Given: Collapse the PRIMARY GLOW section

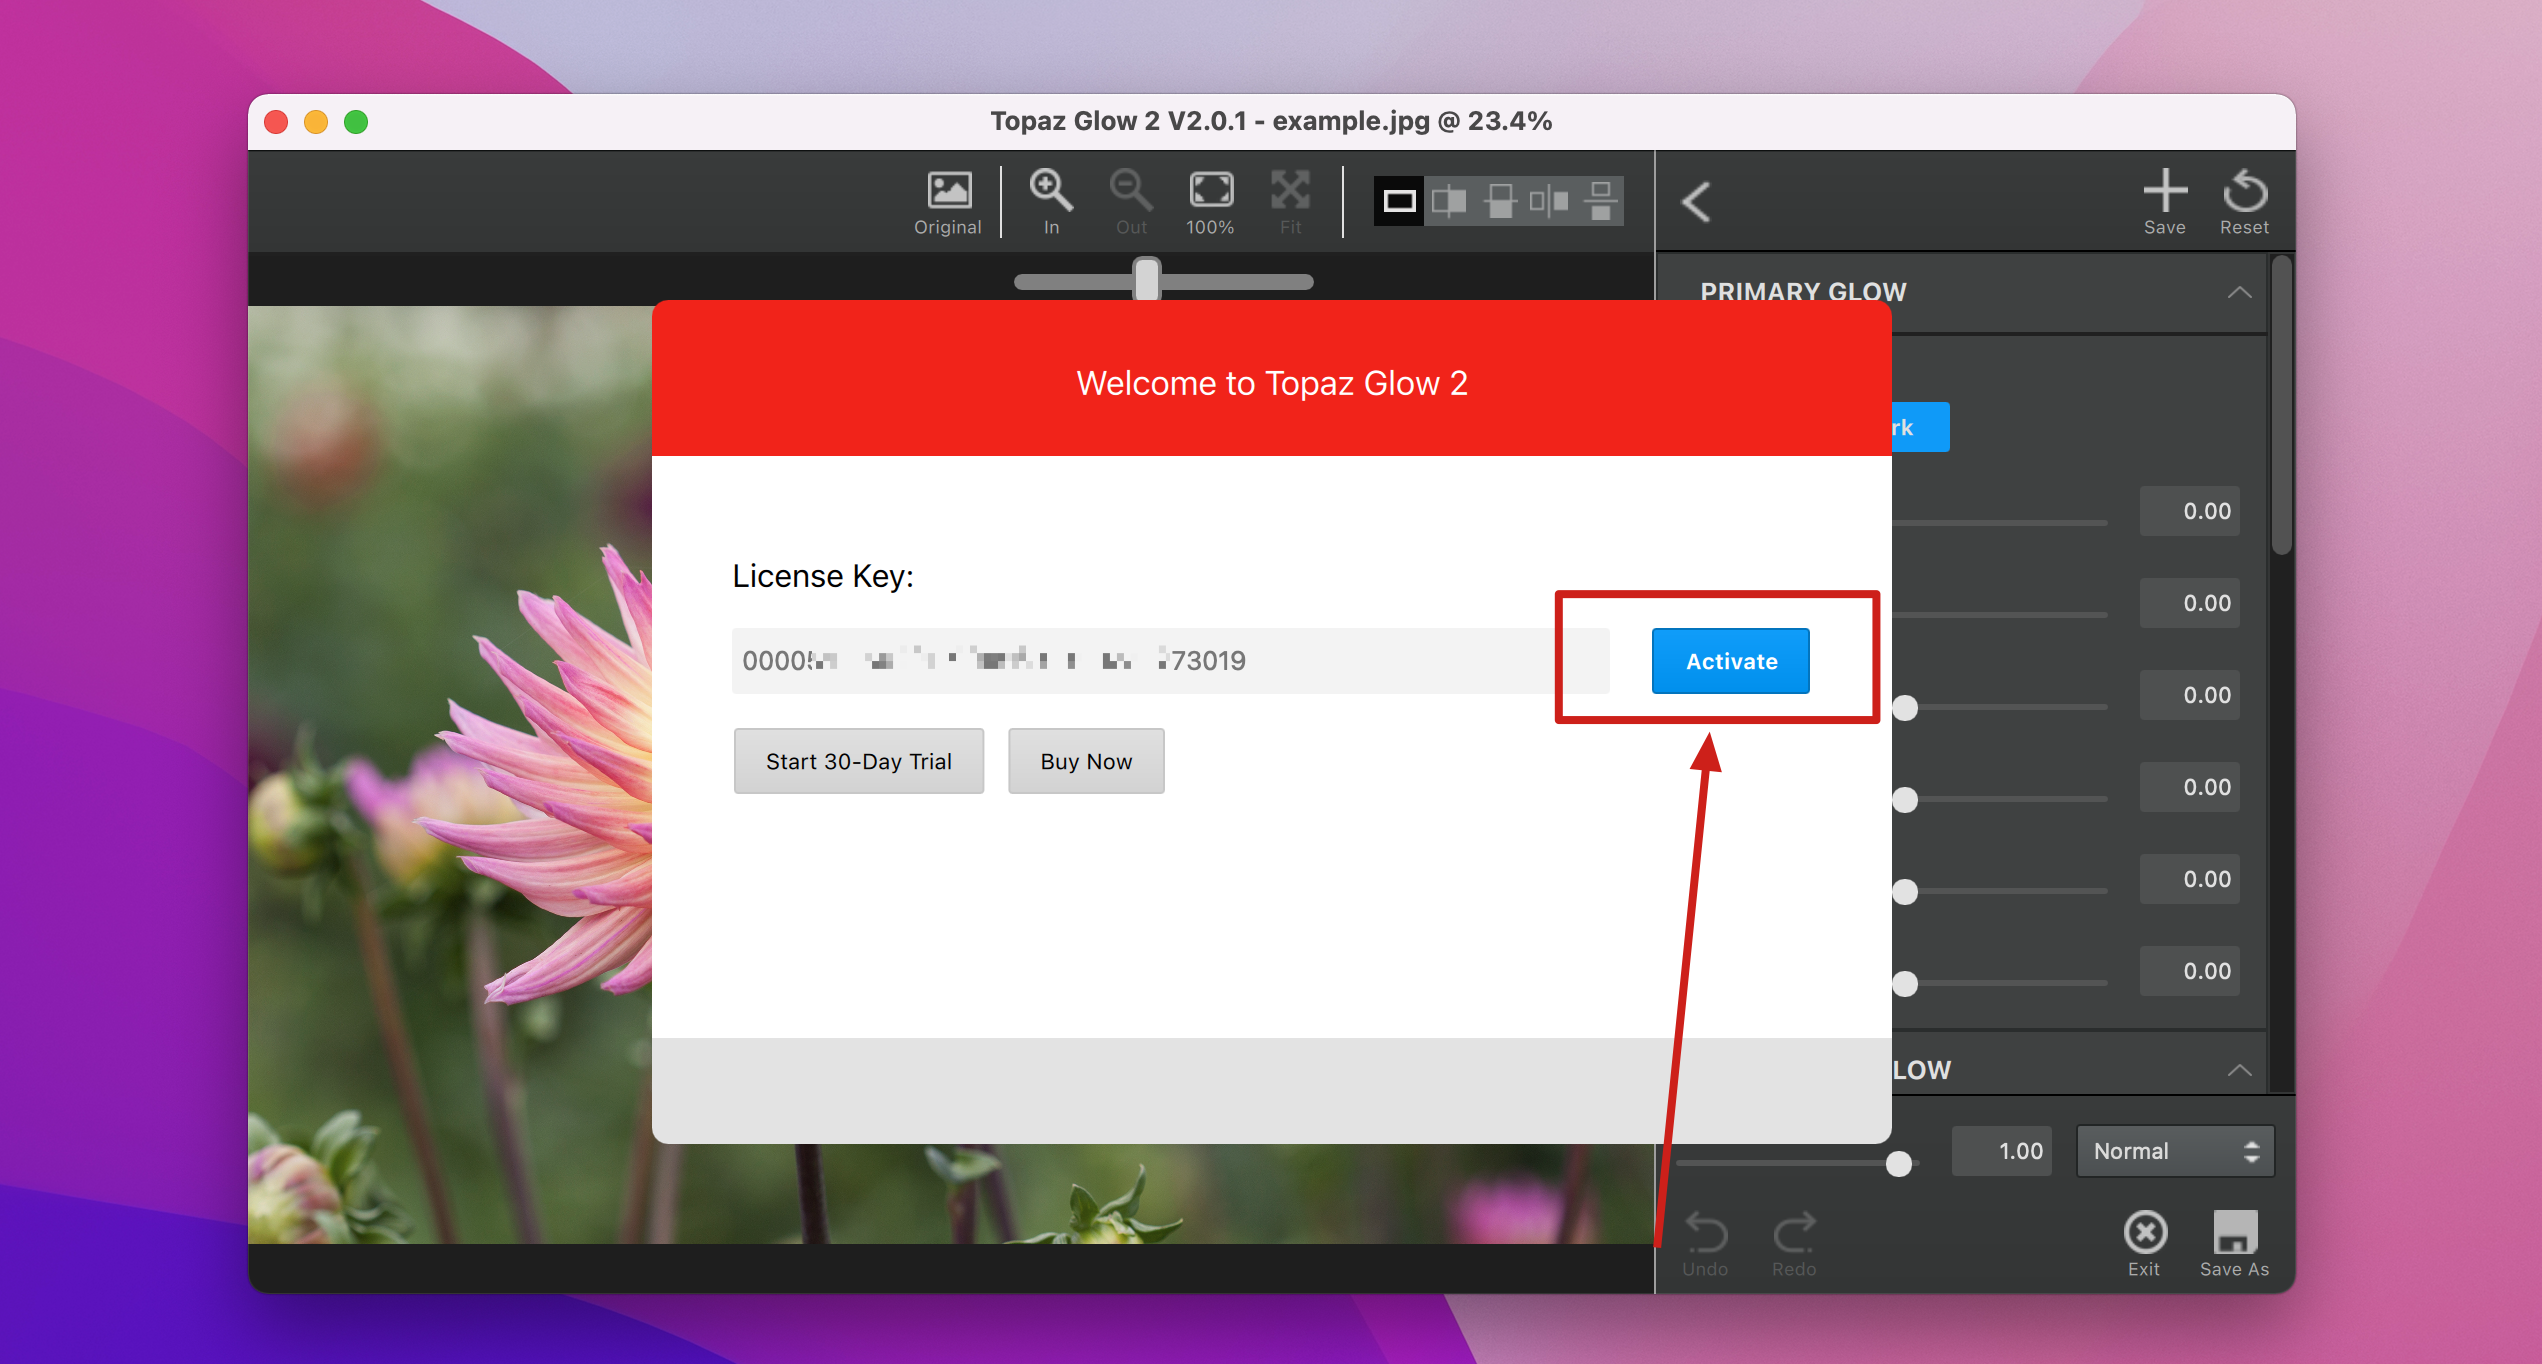Looking at the screenshot, I should pyautogui.click(x=2239, y=292).
